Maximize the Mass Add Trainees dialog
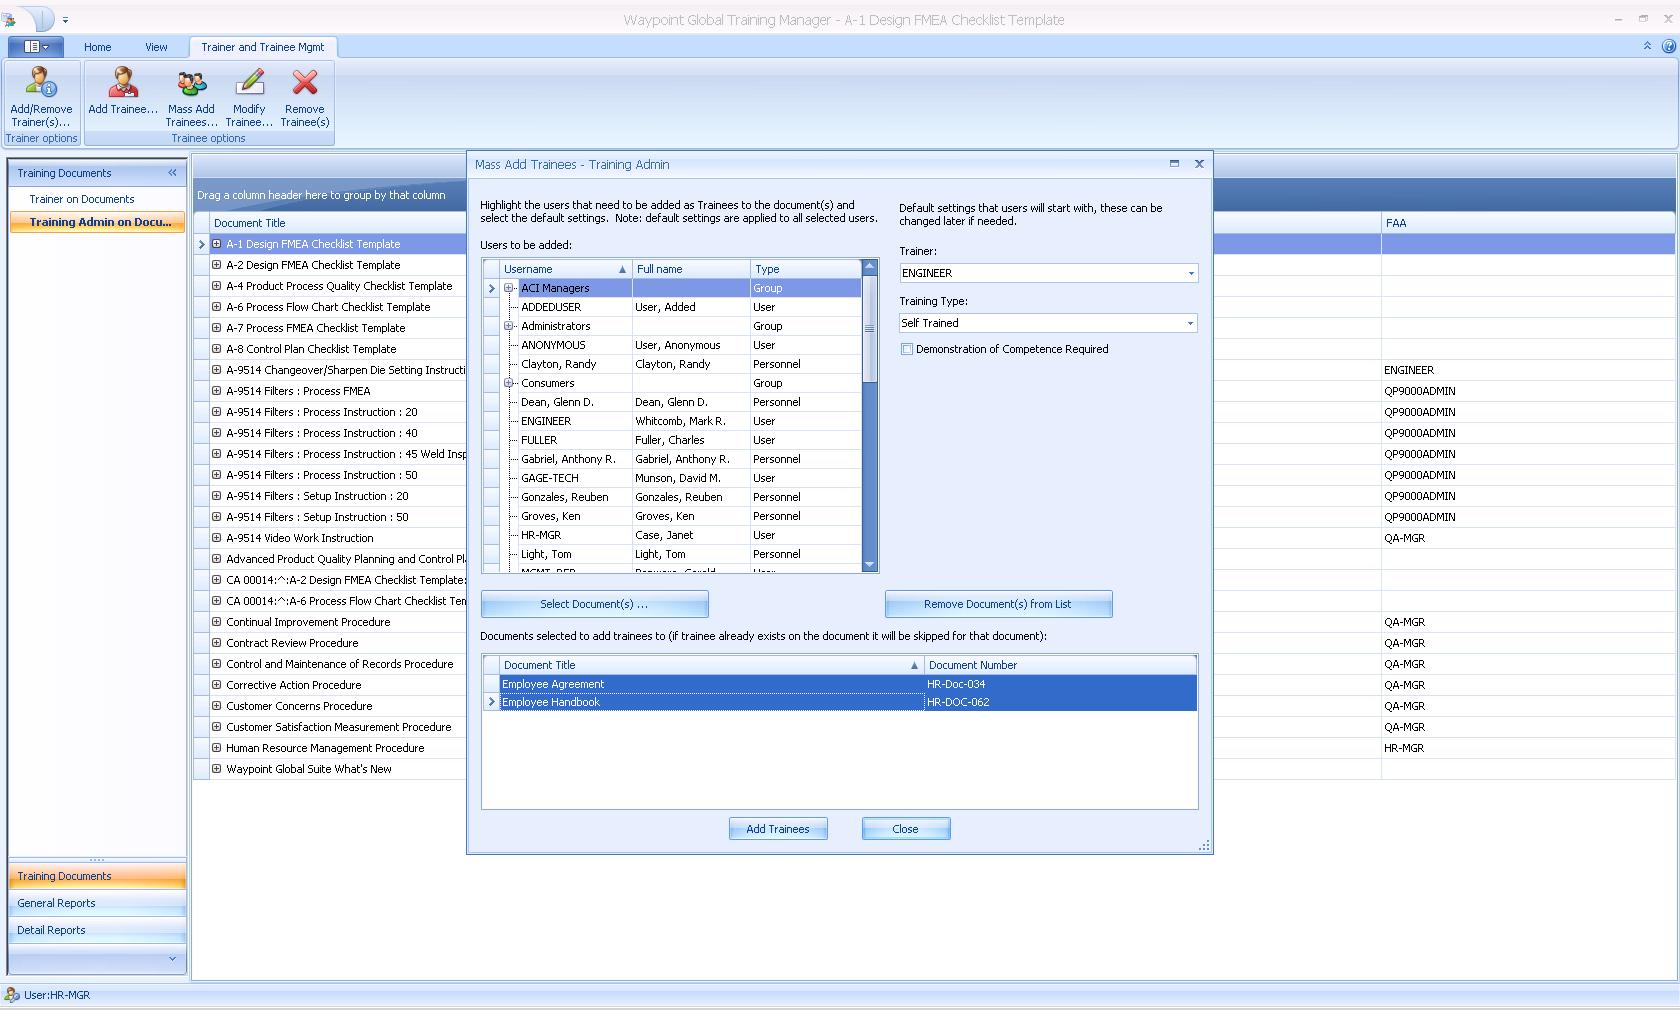This screenshot has width=1680, height=1010. click(1174, 164)
